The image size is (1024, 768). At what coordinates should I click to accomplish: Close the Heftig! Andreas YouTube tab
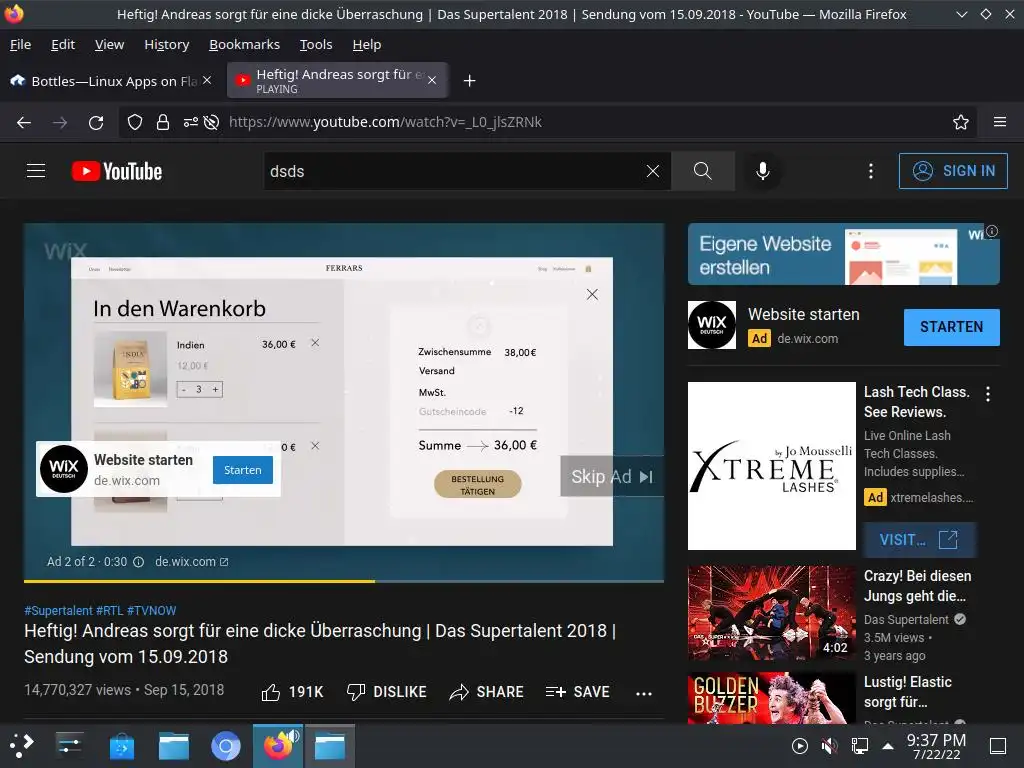pyautogui.click(x=432, y=80)
